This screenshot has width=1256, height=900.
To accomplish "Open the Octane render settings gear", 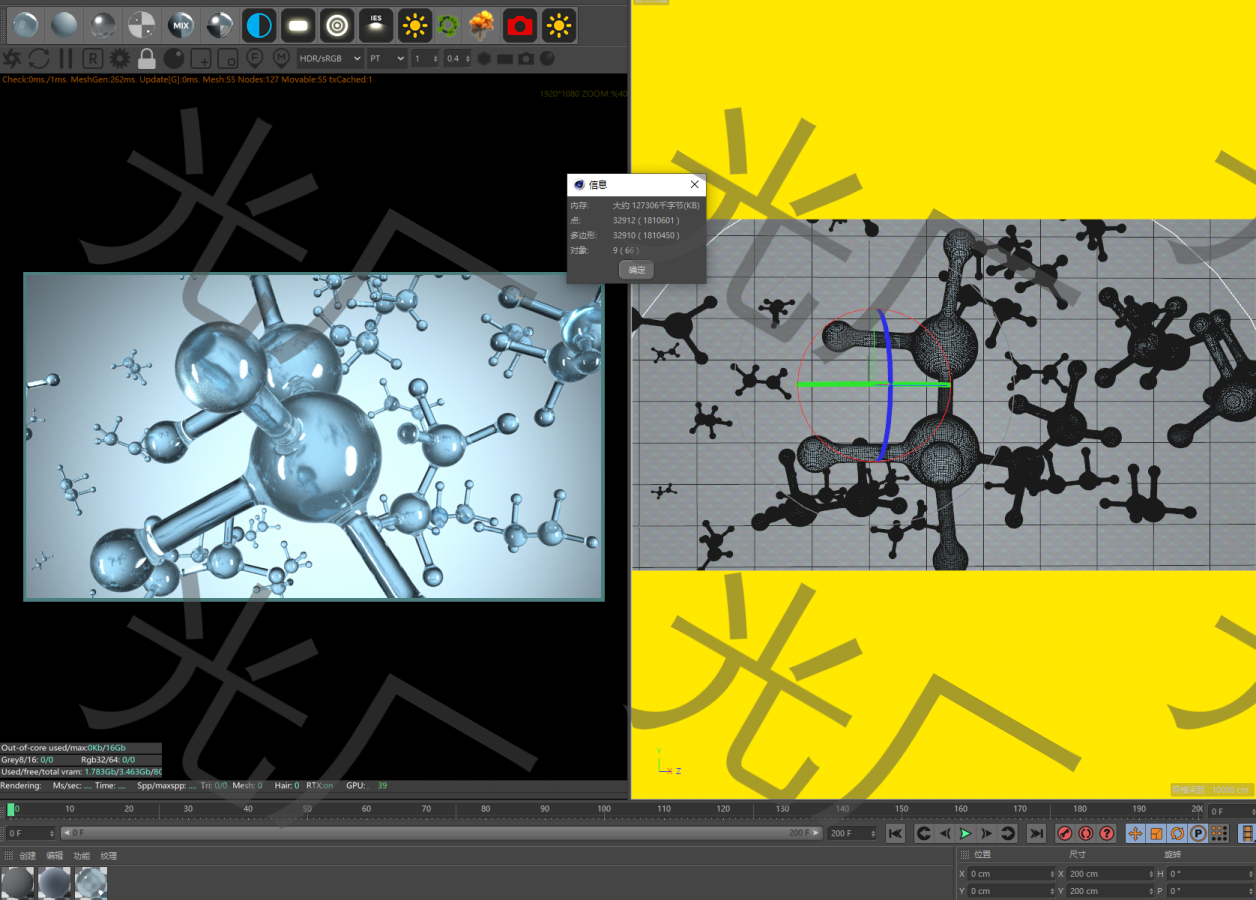I will coord(119,59).
